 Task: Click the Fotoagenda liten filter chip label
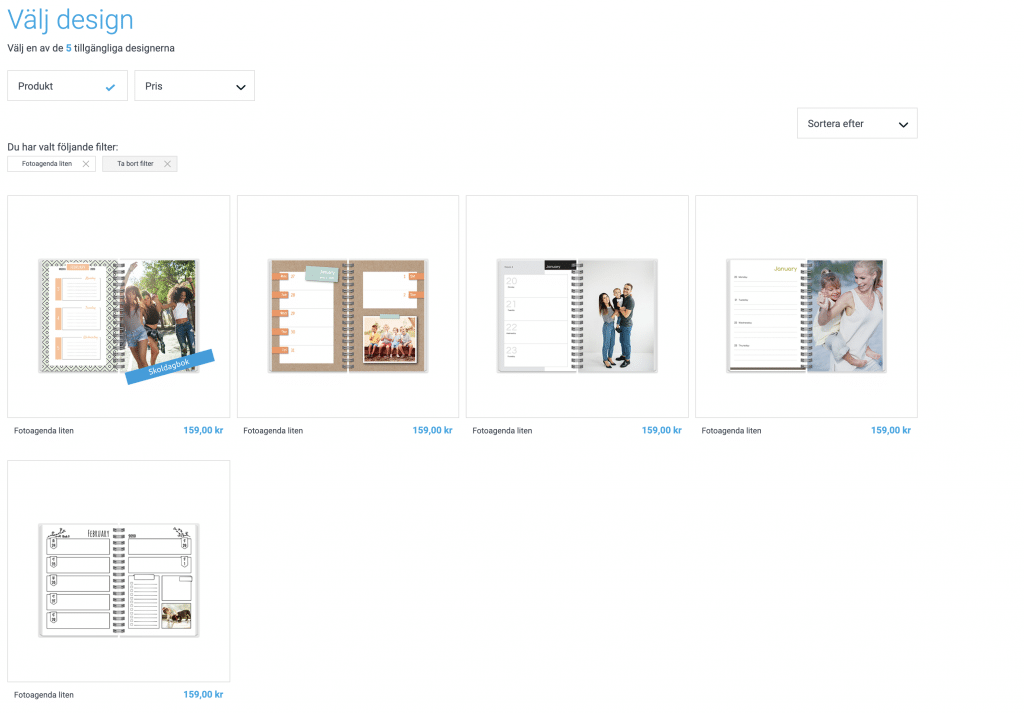[x=47, y=164]
